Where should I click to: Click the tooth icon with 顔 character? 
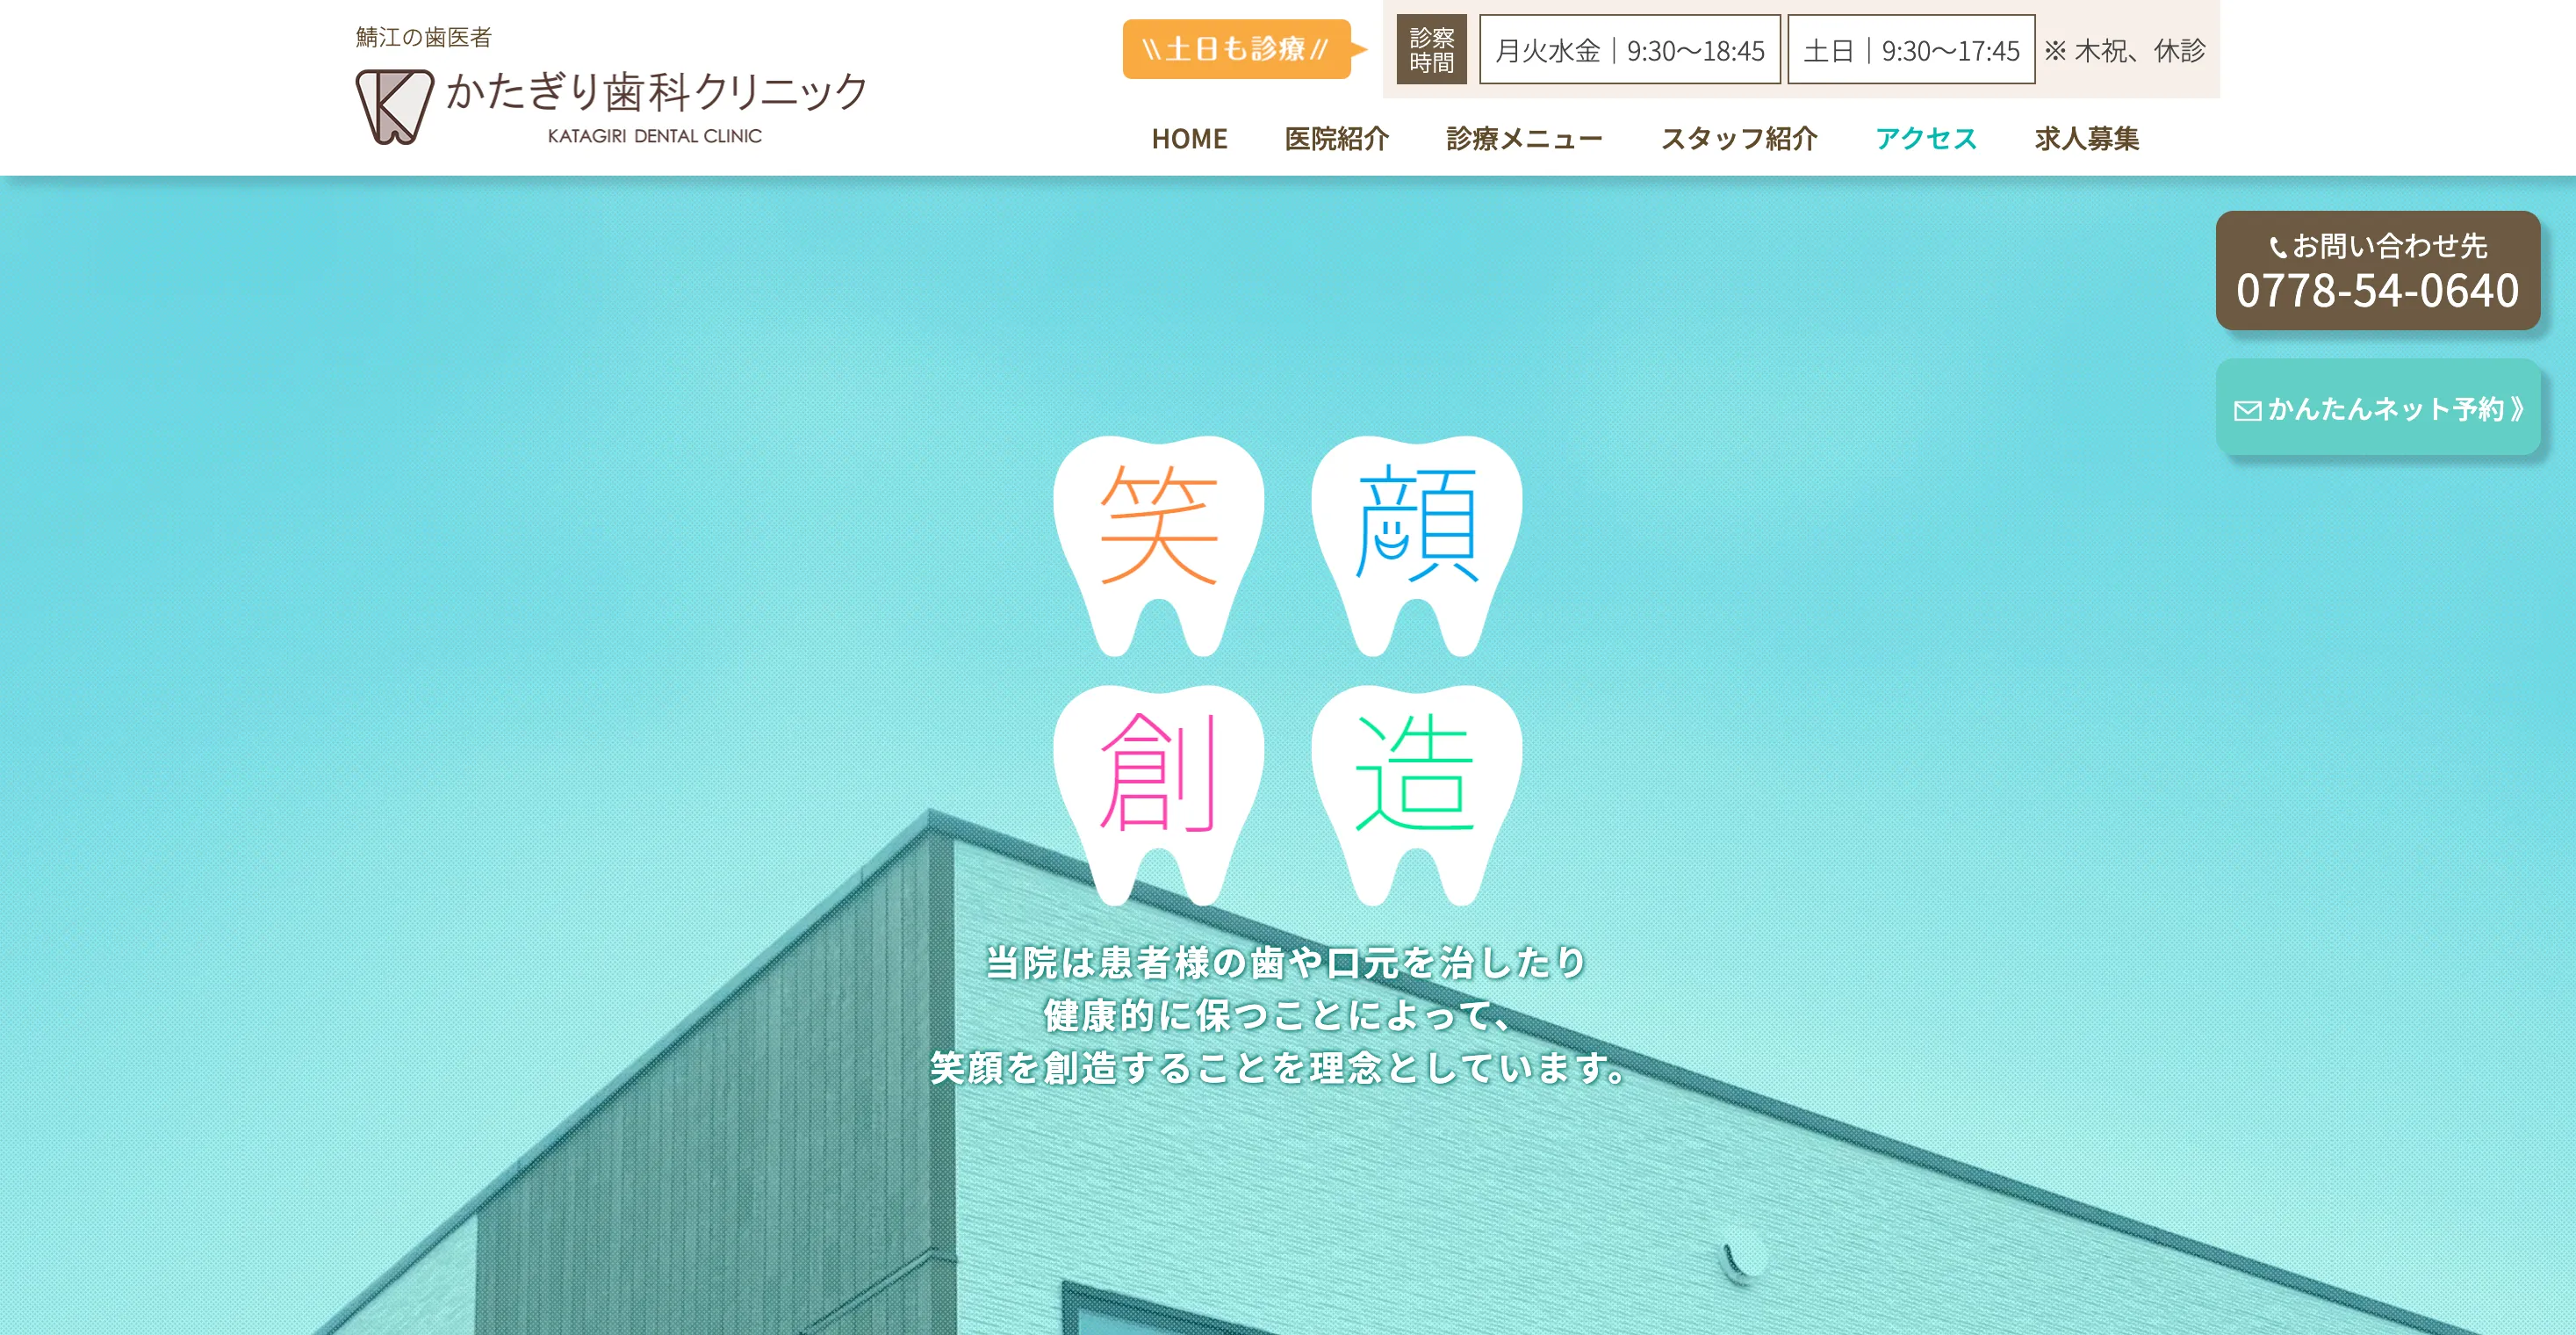pyautogui.click(x=1416, y=546)
